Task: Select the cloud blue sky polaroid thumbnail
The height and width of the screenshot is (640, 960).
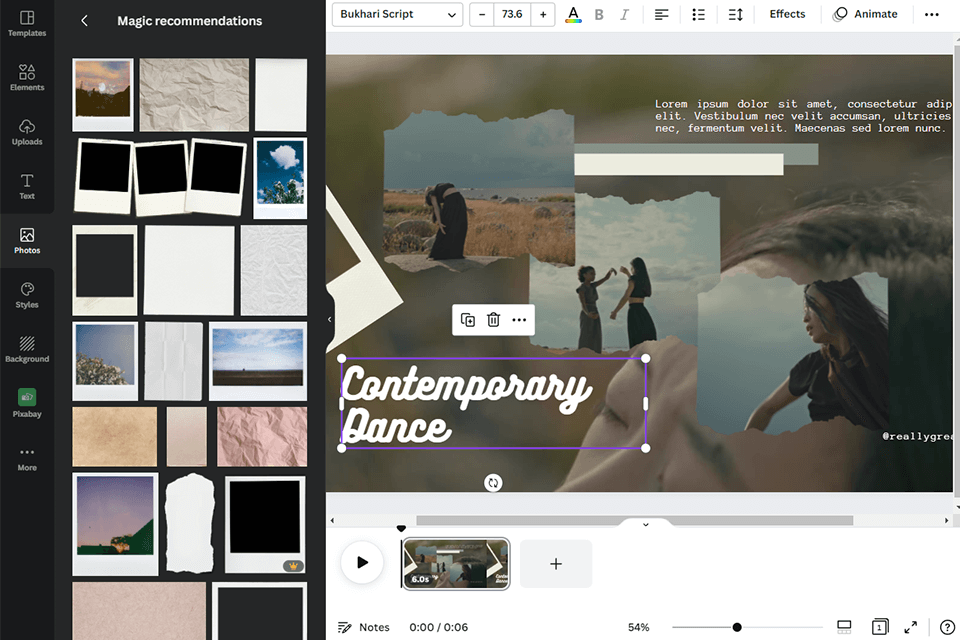Action: point(280,178)
